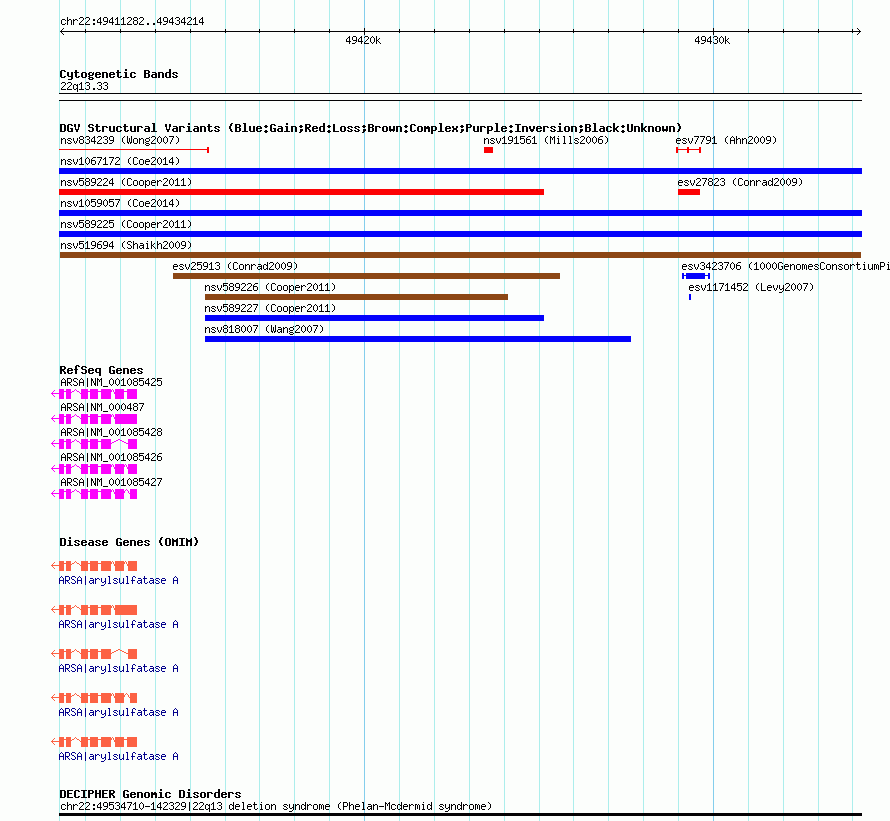The image size is (890, 821).
Task: Click the fourth OMIM ARSA orange gene glyph
Action: point(94,698)
